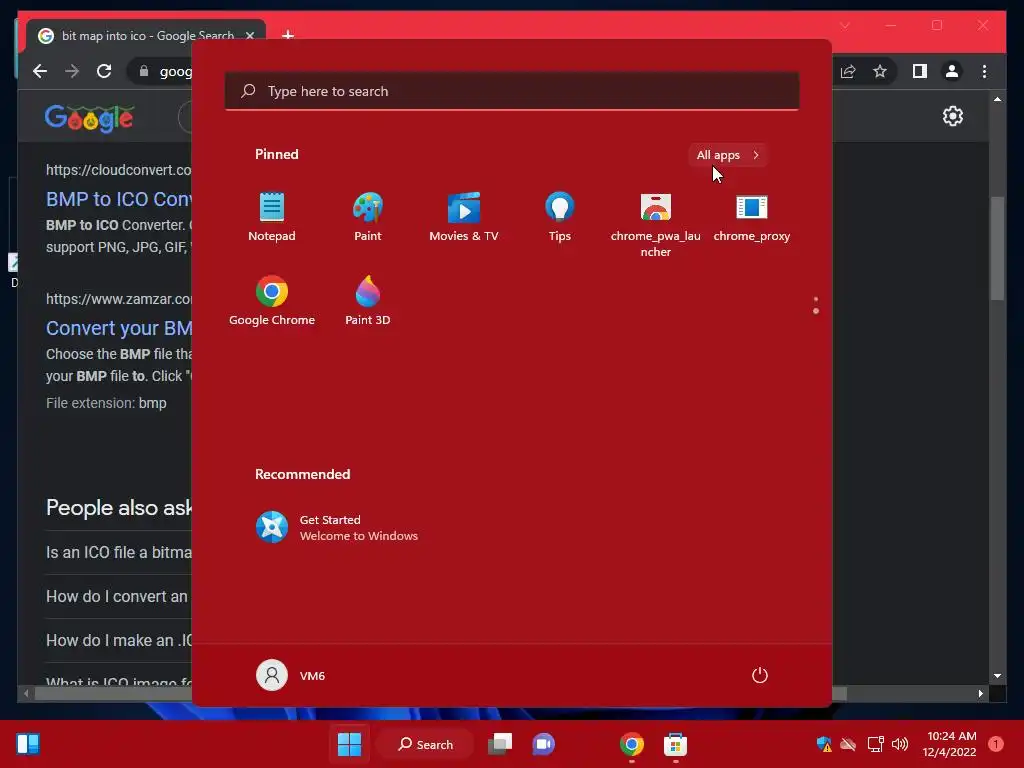Image resolution: width=1024 pixels, height=768 pixels.
Task: Open BMP to ICO Converter result
Action: point(118,199)
